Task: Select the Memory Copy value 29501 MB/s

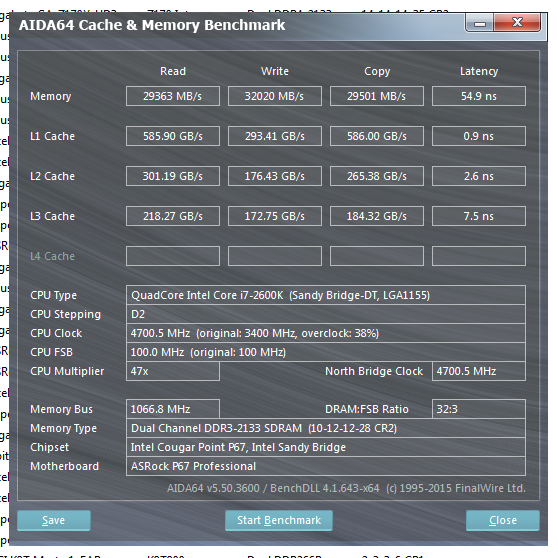Action: (377, 96)
